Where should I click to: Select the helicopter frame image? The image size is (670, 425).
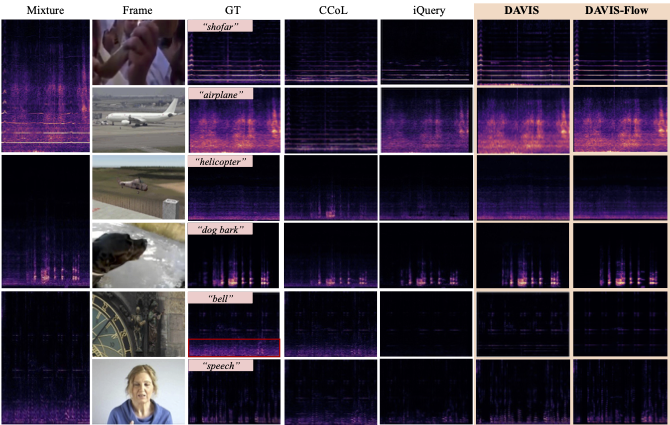tap(138, 187)
